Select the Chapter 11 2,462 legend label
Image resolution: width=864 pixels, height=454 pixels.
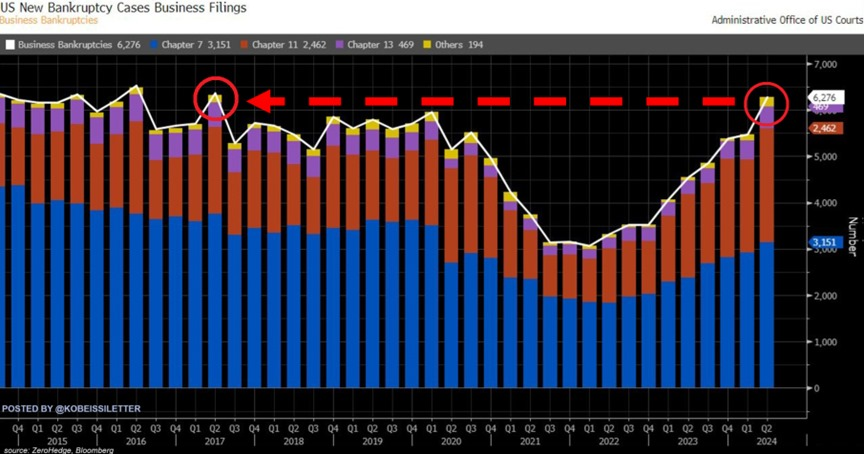click(x=289, y=45)
